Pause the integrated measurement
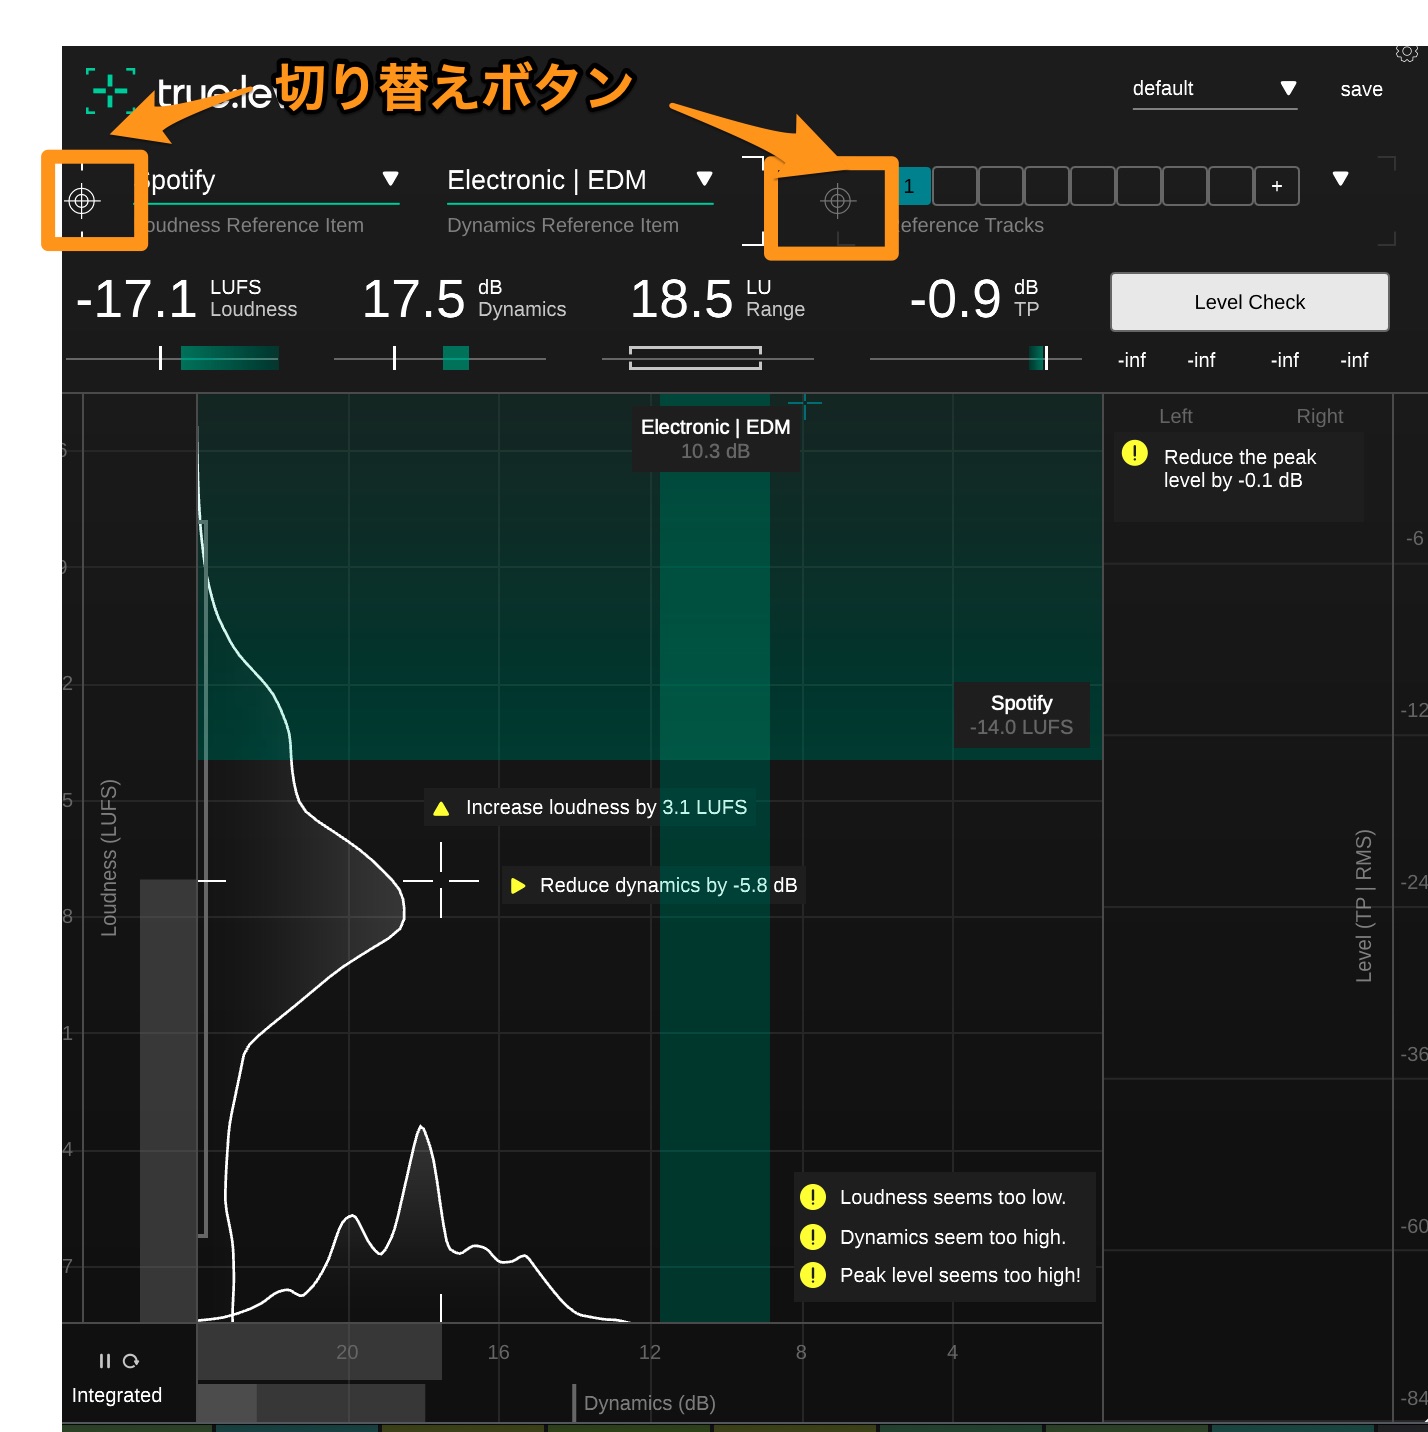This screenshot has height=1432, width=1428. tap(104, 1361)
